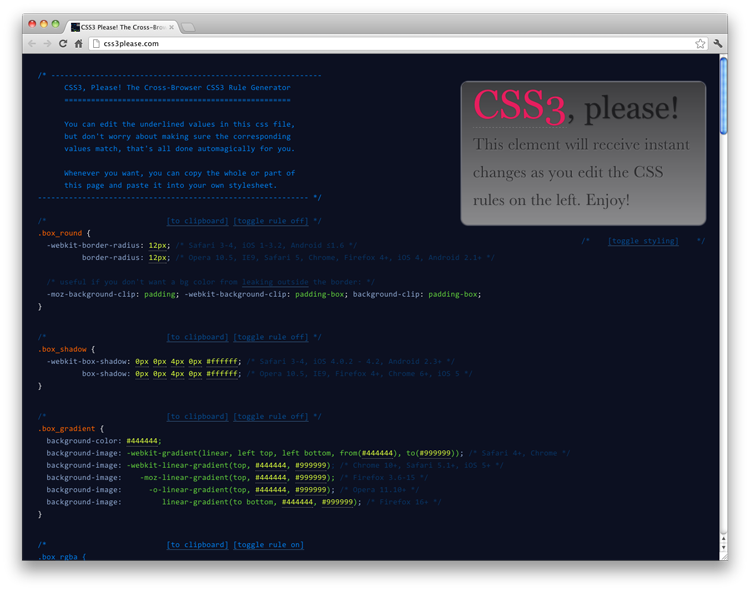
Task: Focus the css3please.com address bar
Action: 392,44
